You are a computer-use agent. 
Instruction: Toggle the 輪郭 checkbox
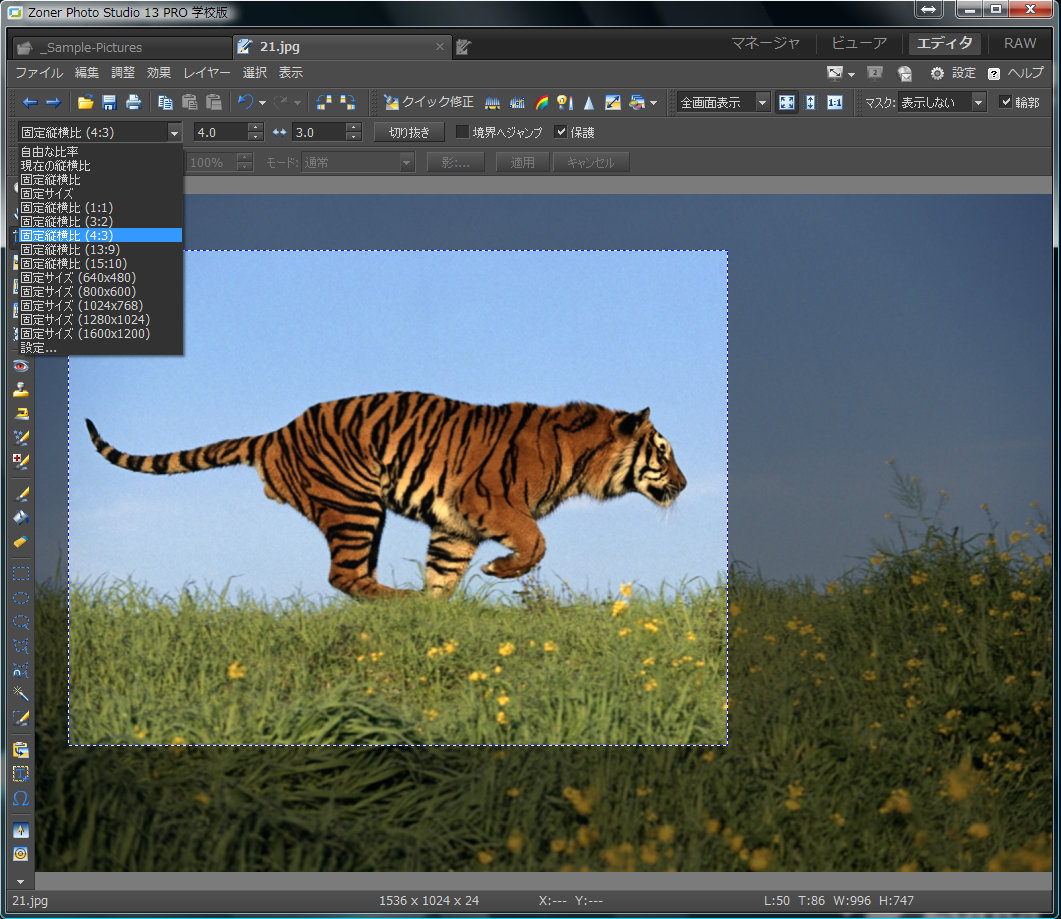click(x=1006, y=102)
